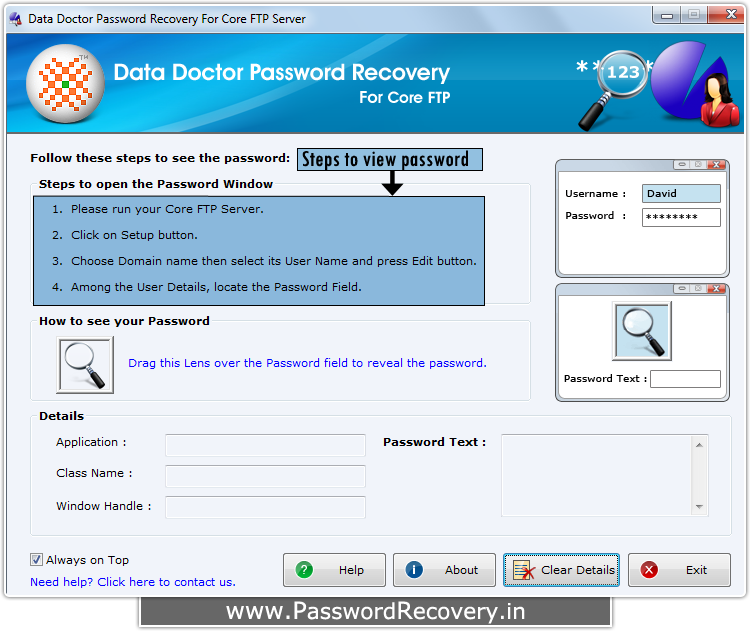
Task: Click the 123 magnifier banner graphic
Action: tap(613, 88)
